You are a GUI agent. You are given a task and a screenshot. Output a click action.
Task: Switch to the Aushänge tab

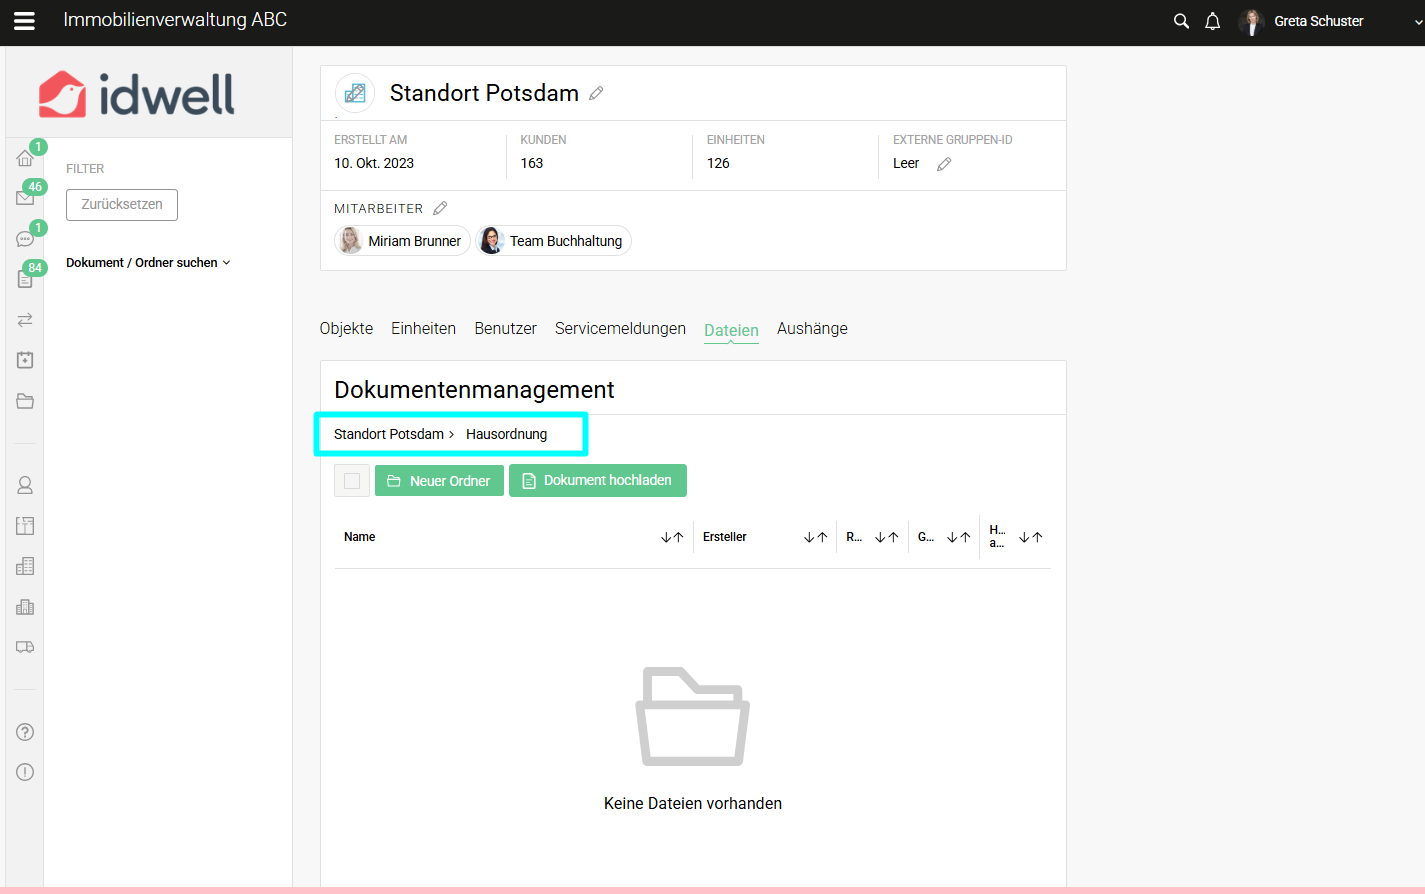pos(812,329)
